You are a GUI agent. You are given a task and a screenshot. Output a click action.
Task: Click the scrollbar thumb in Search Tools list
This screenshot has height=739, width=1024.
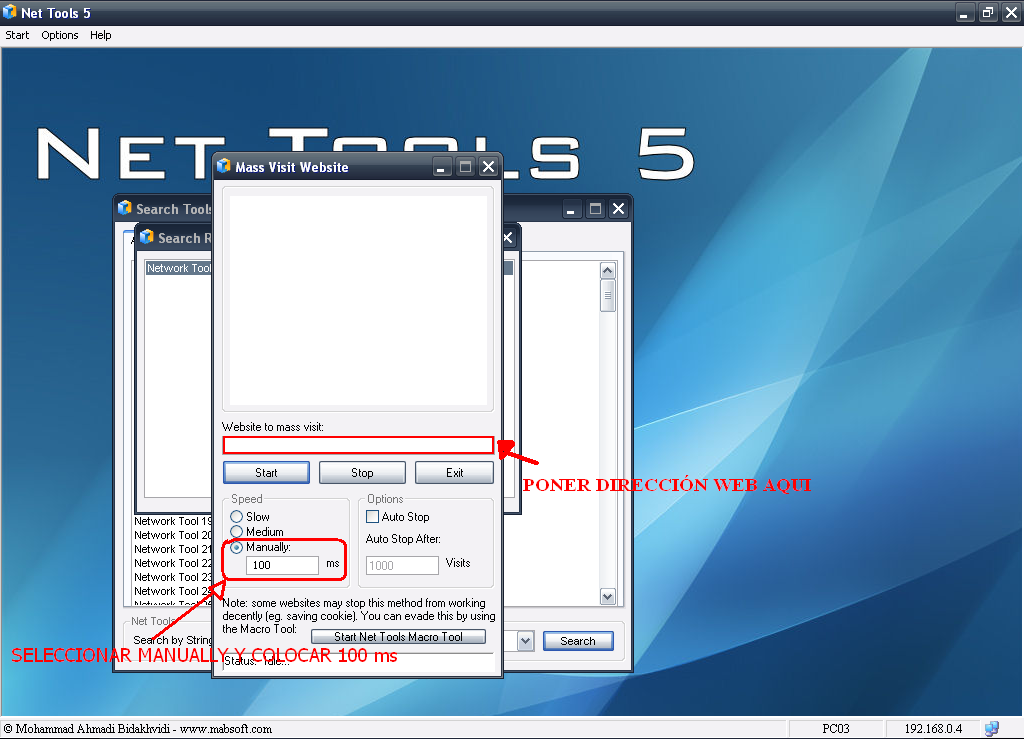click(x=608, y=296)
